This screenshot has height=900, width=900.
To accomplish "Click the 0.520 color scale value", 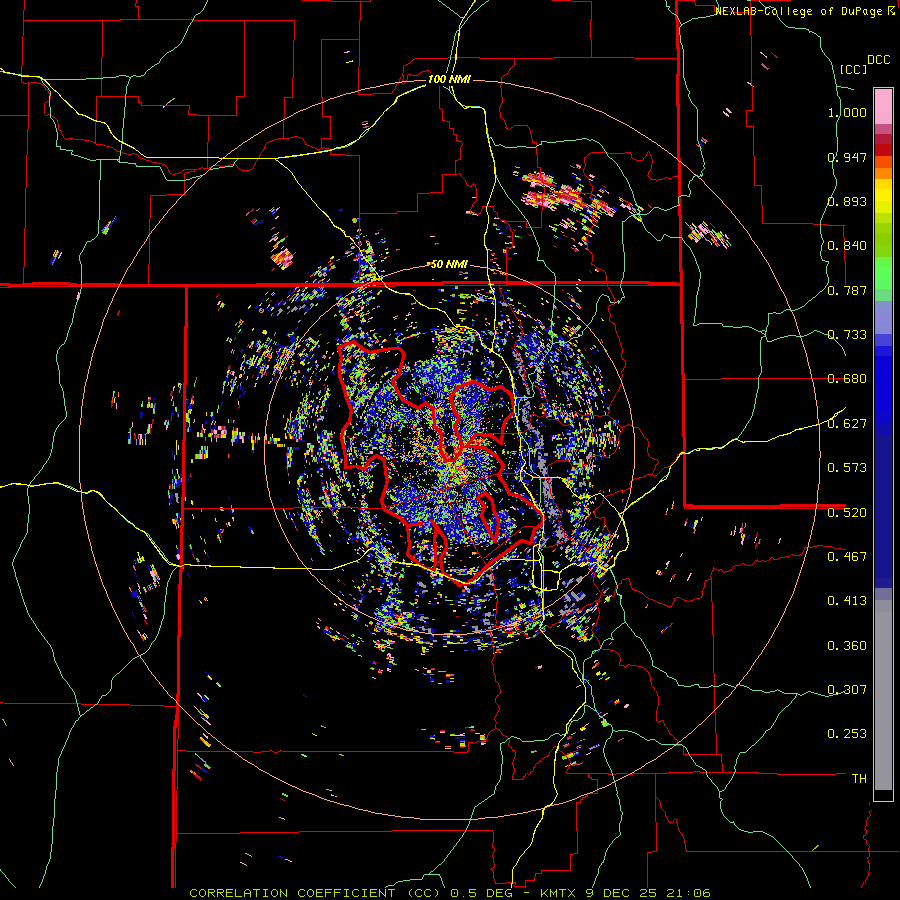I will (847, 512).
